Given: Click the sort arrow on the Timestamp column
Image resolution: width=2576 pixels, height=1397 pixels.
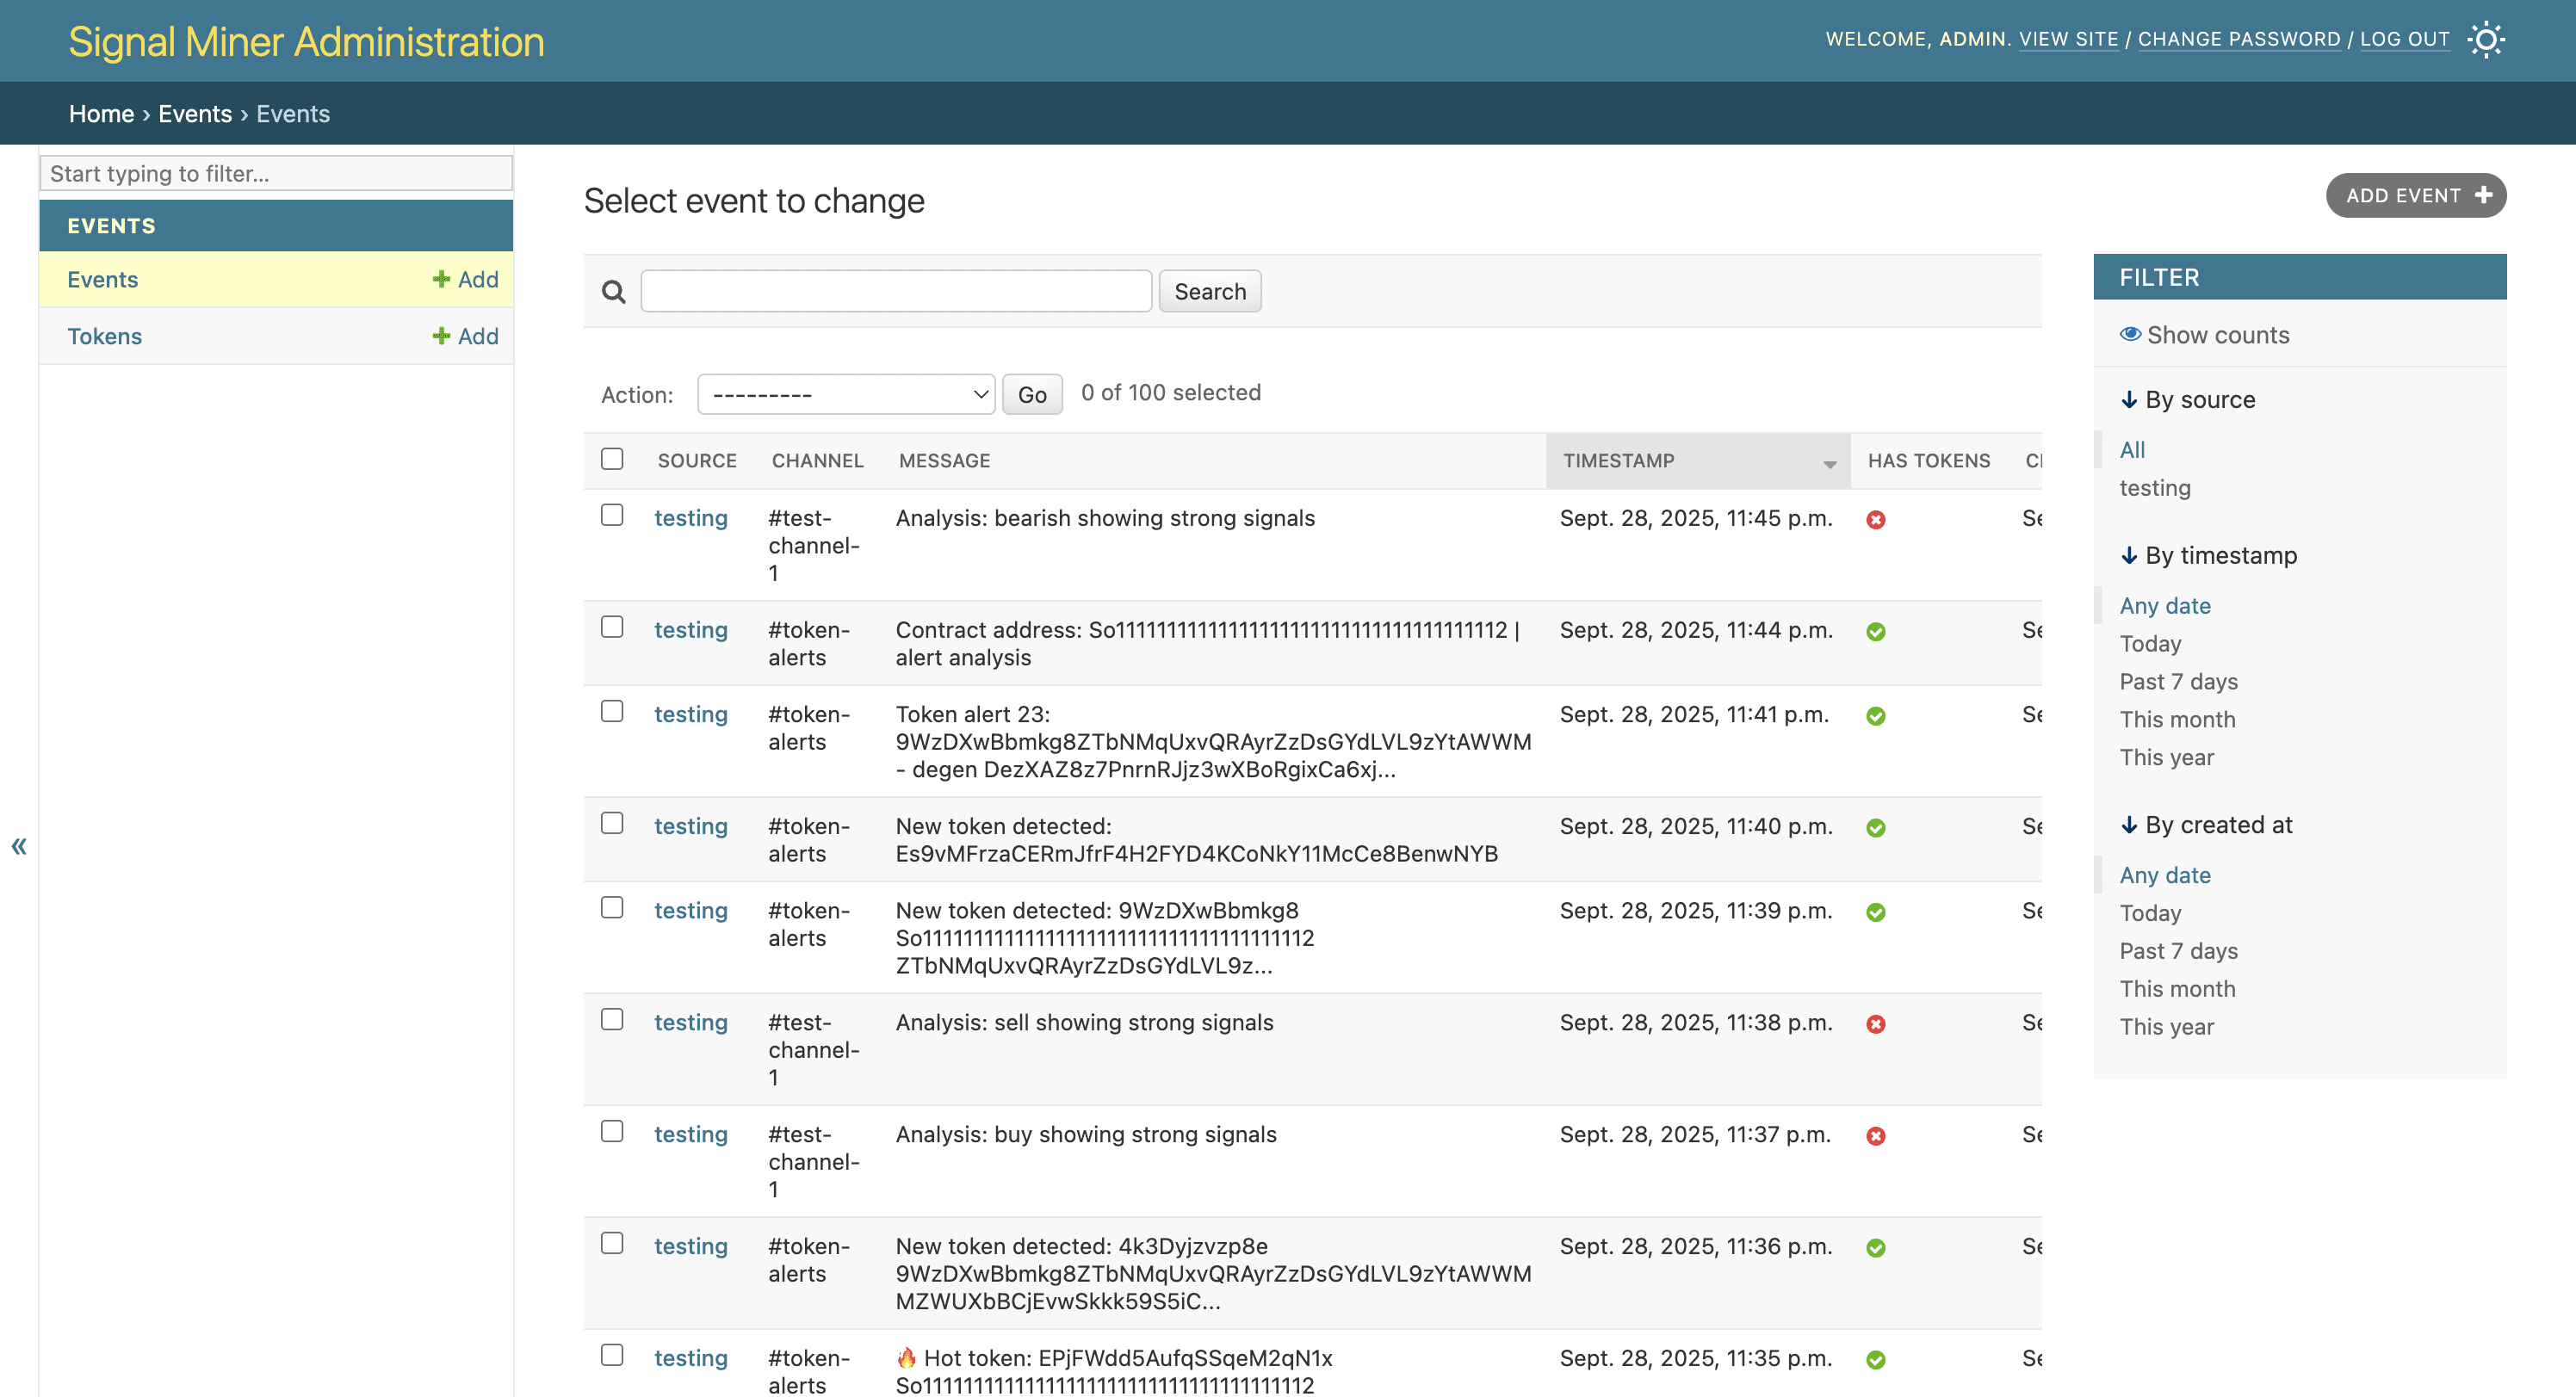Looking at the screenshot, I should pos(1829,463).
